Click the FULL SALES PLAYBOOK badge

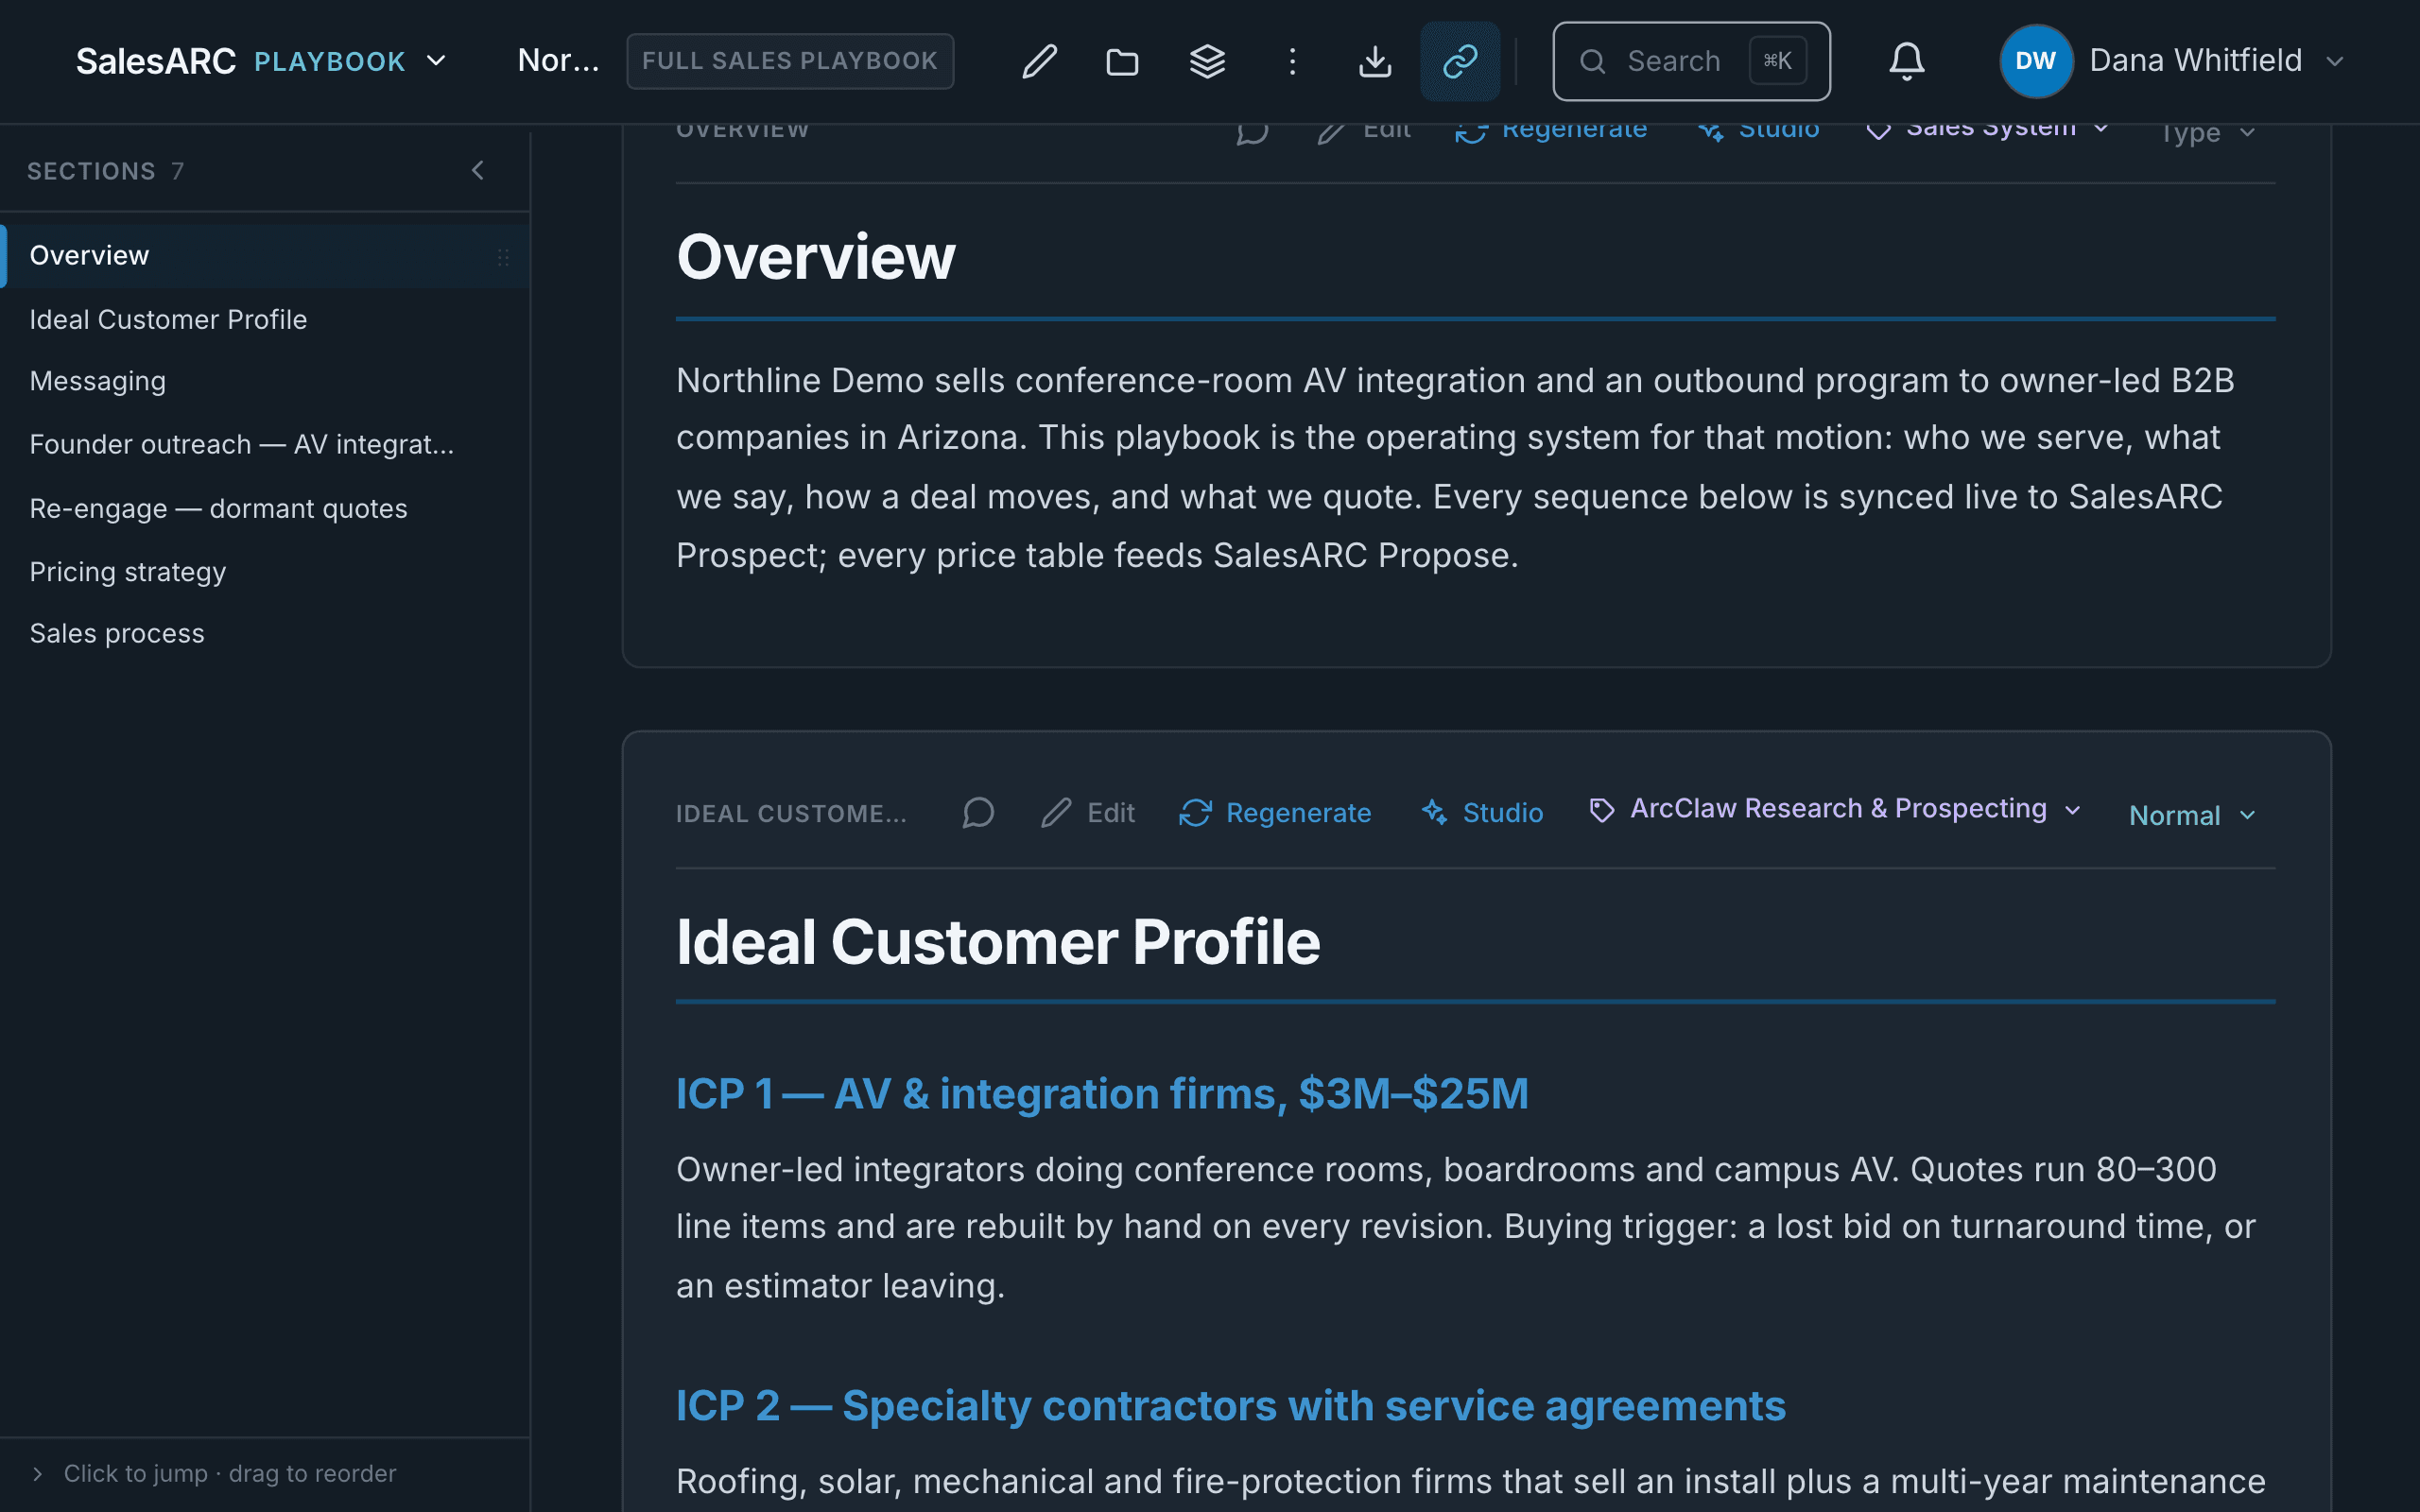point(790,61)
